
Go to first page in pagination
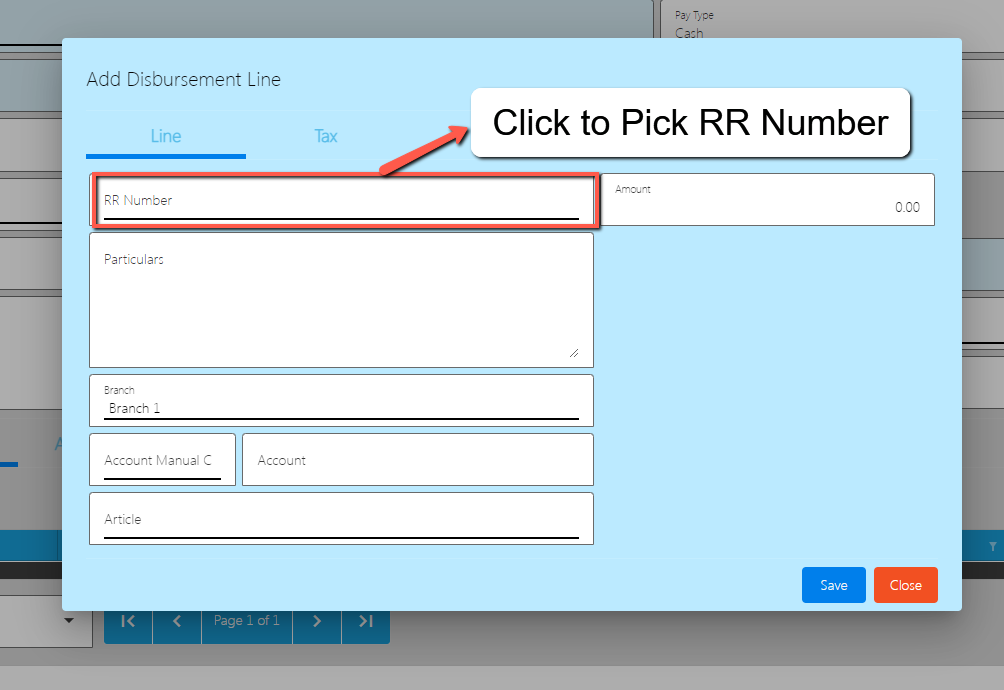(128, 621)
